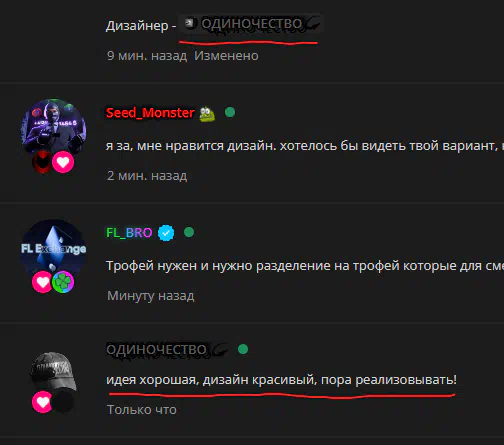Click the green clover badge under FL_BRO's avatar
Screen dimensions: 504x445
[63, 282]
